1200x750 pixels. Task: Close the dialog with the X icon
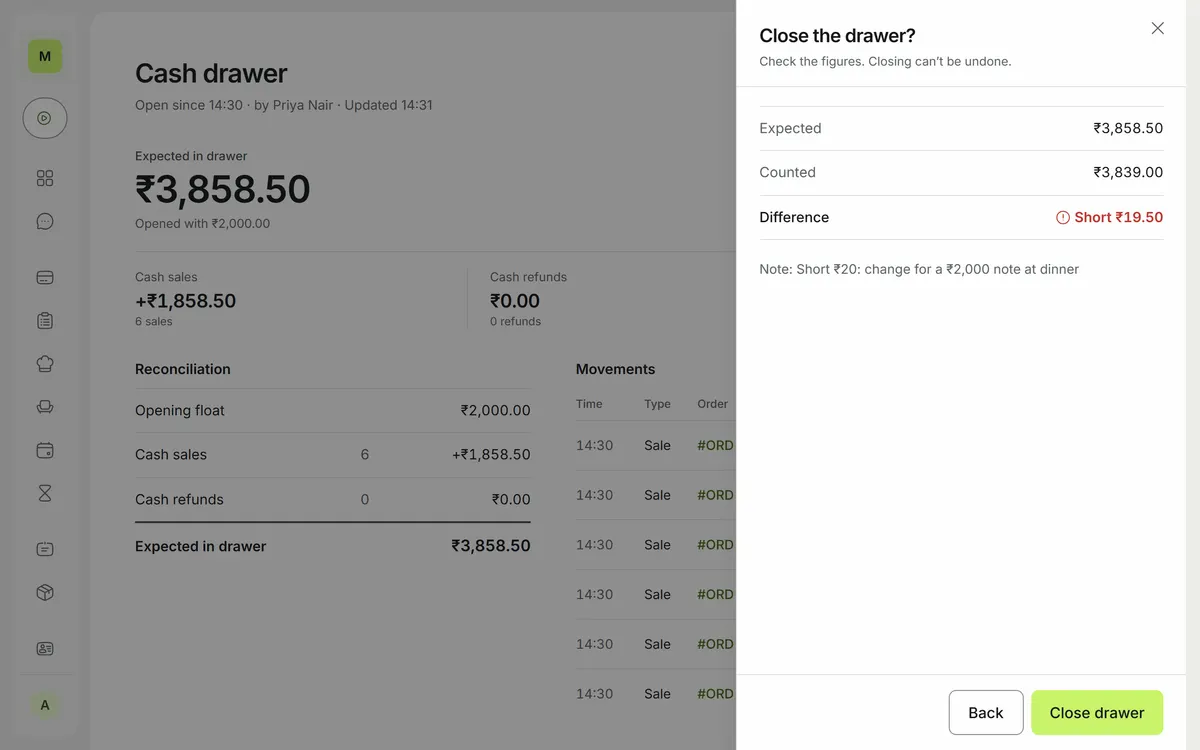tap(1158, 28)
